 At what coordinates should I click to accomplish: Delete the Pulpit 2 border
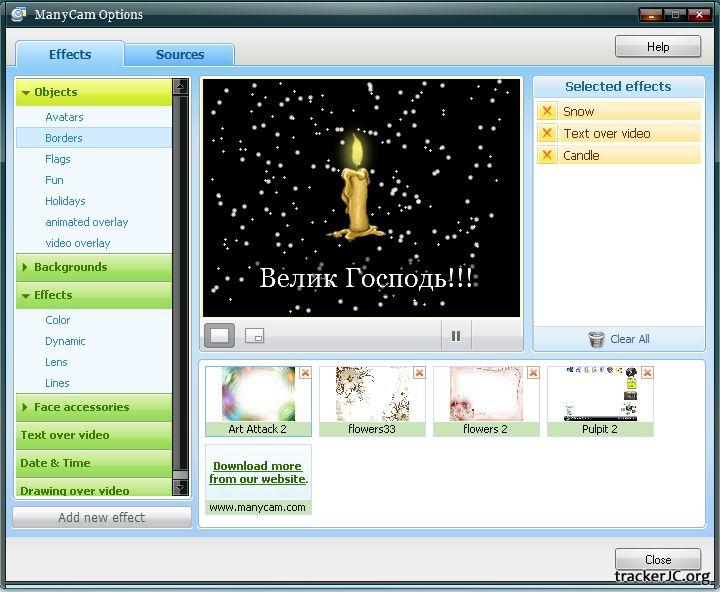tap(647, 373)
